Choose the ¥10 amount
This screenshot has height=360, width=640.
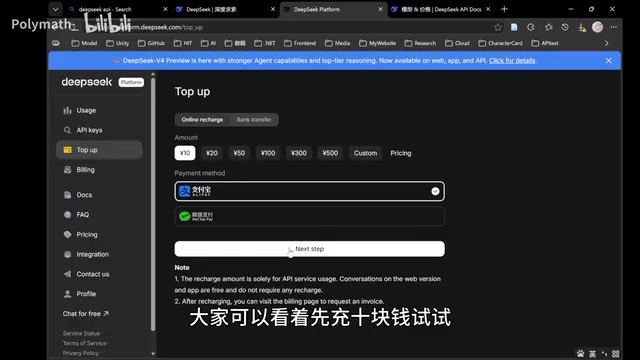click(185, 153)
